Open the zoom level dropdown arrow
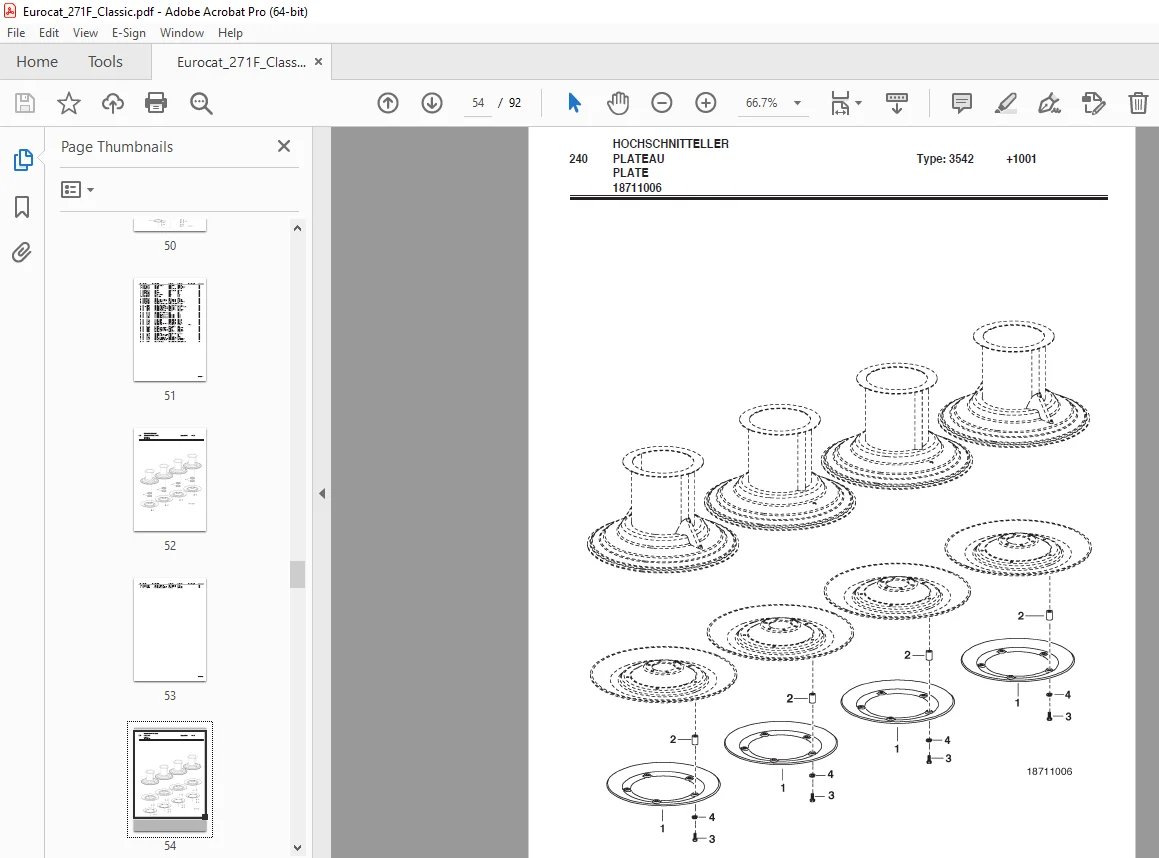 [x=798, y=103]
